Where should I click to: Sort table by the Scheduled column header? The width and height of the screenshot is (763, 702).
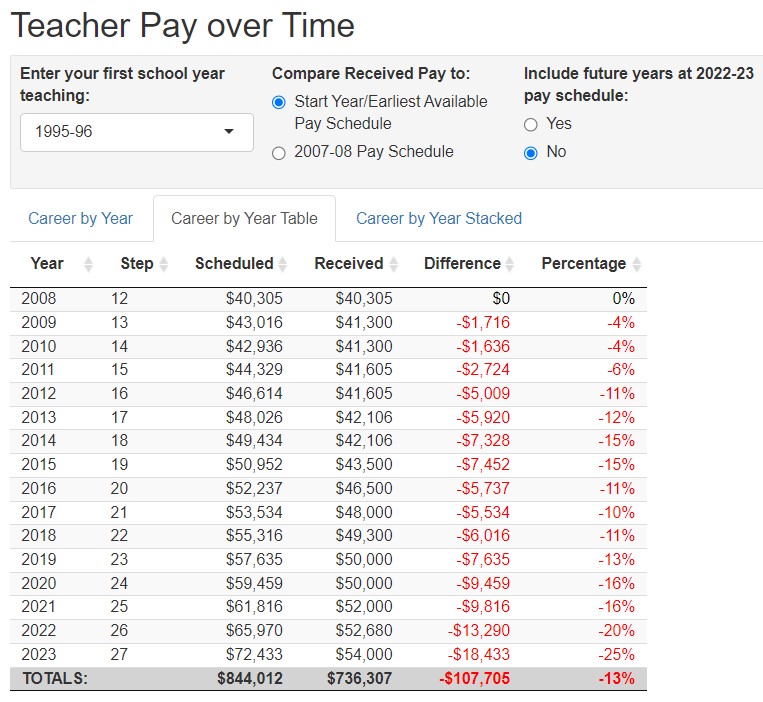point(234,264)
